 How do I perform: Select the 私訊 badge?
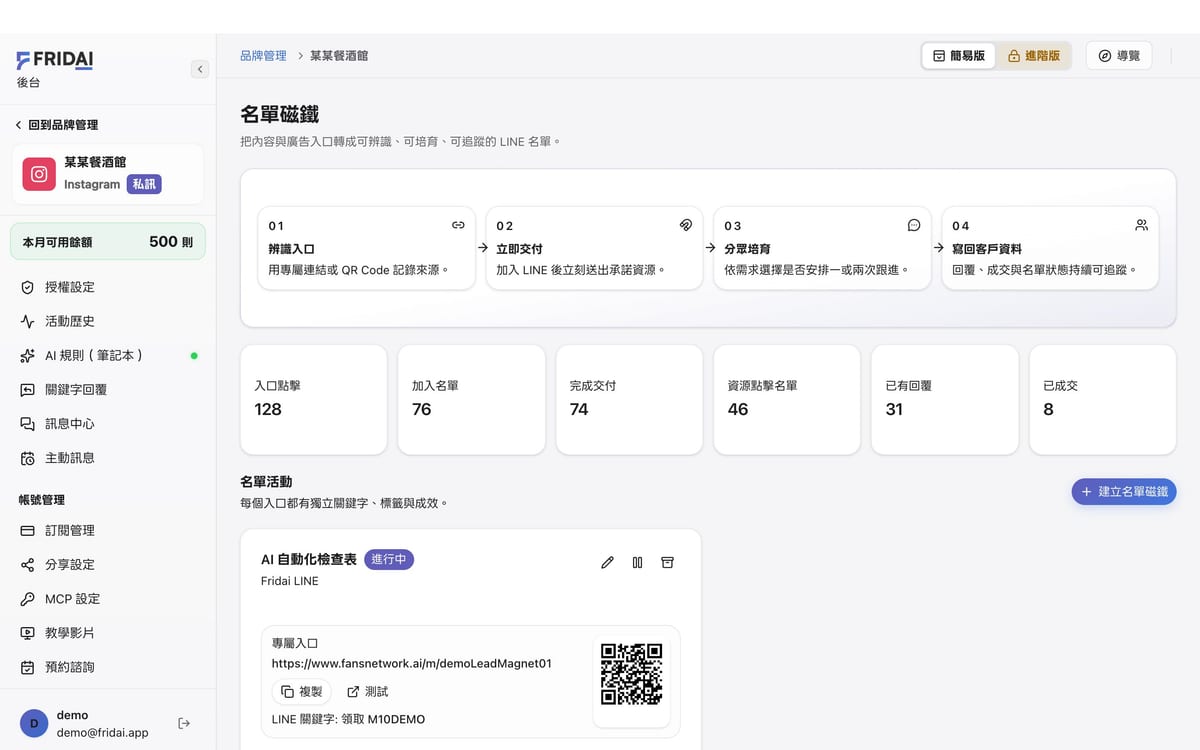coord(144,184)
